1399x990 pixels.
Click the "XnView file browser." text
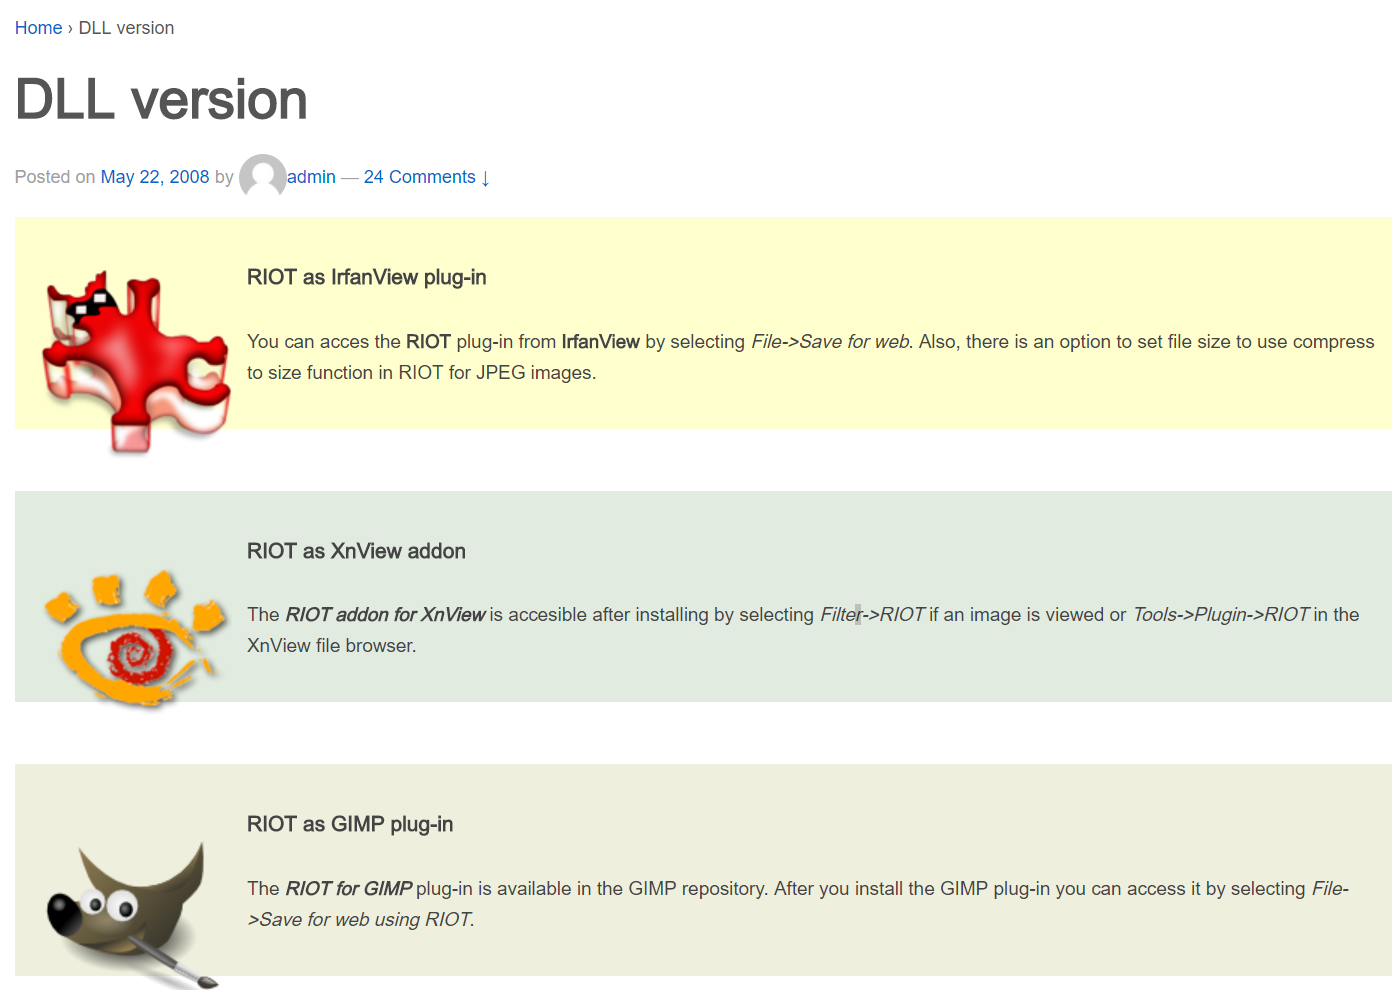point(332,646)
